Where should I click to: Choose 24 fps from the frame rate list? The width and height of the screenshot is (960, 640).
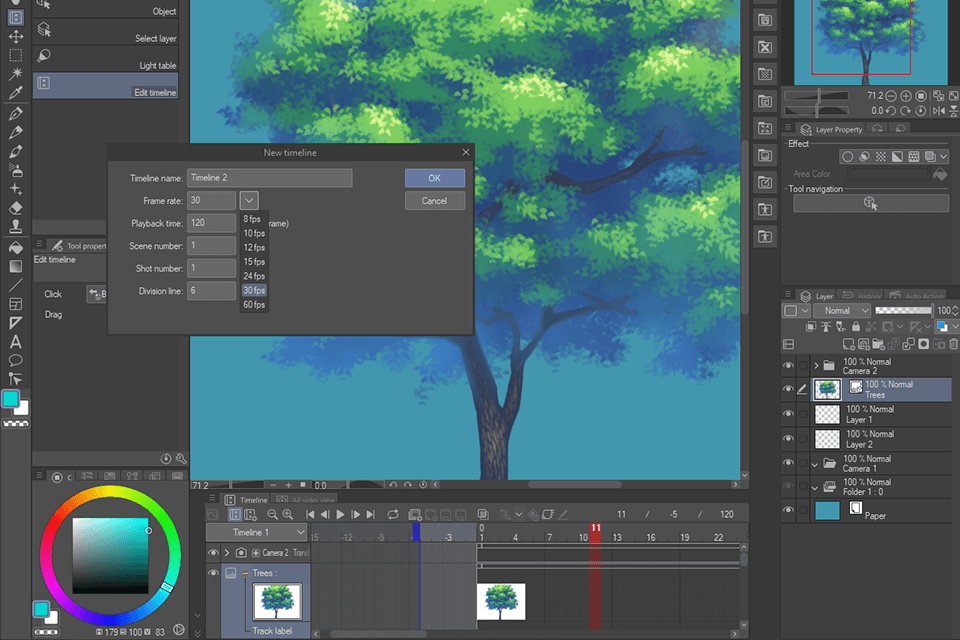tap(254, 275)
